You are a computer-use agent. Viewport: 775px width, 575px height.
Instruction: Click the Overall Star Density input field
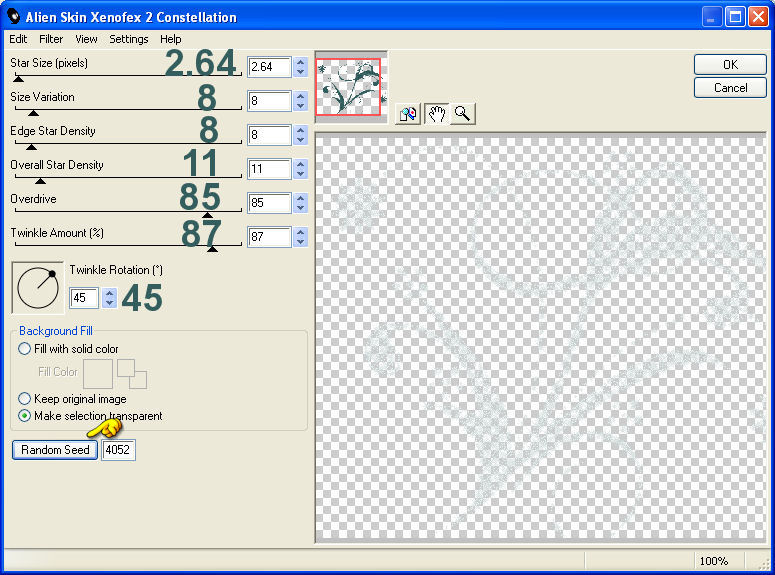tap(269, 169)
